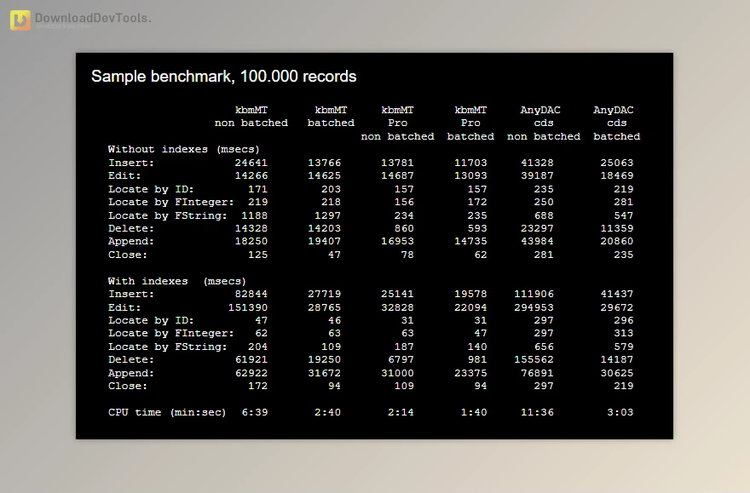Viewport: 750px width, 493px height.
Task: Click the CPU time 11:36
Action: tap(537, 412)
